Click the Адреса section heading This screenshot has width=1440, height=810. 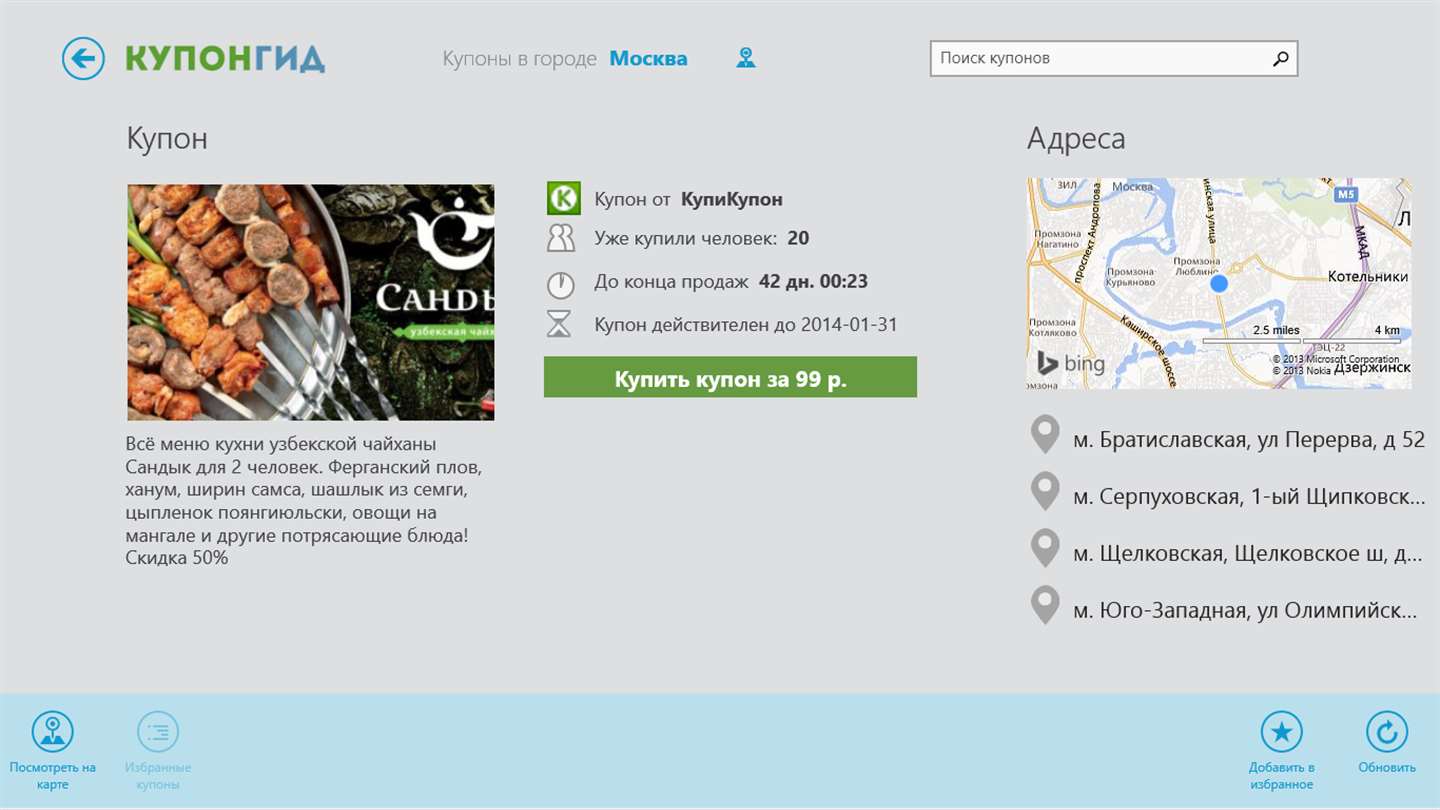pyautogui.click(x=1076, y=138)
